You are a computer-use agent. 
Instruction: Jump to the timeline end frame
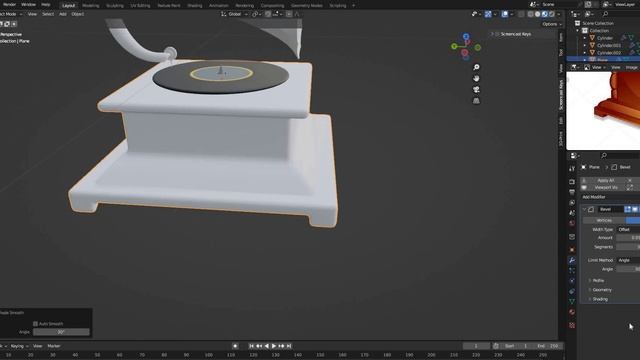(289, 346)
